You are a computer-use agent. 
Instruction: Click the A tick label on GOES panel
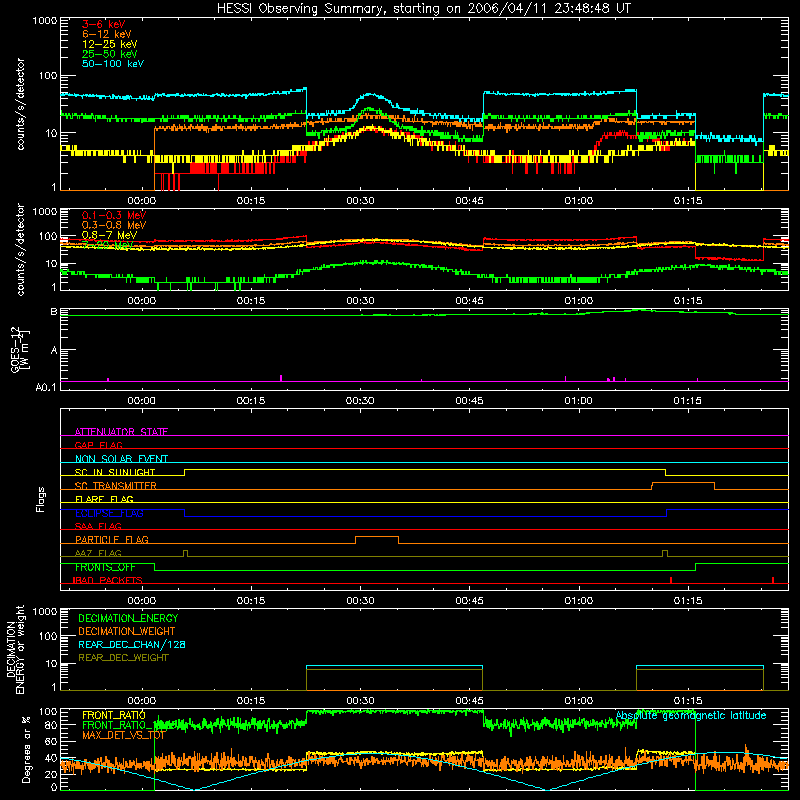pyautogui.click(x=54, y=351)
